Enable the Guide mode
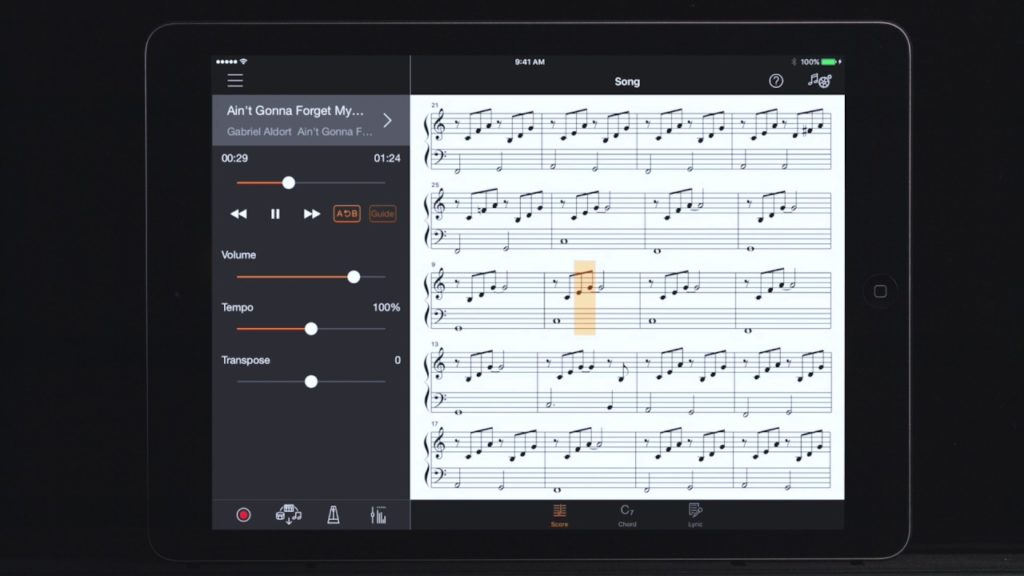 pyautogui.click(x=382, y=213)
